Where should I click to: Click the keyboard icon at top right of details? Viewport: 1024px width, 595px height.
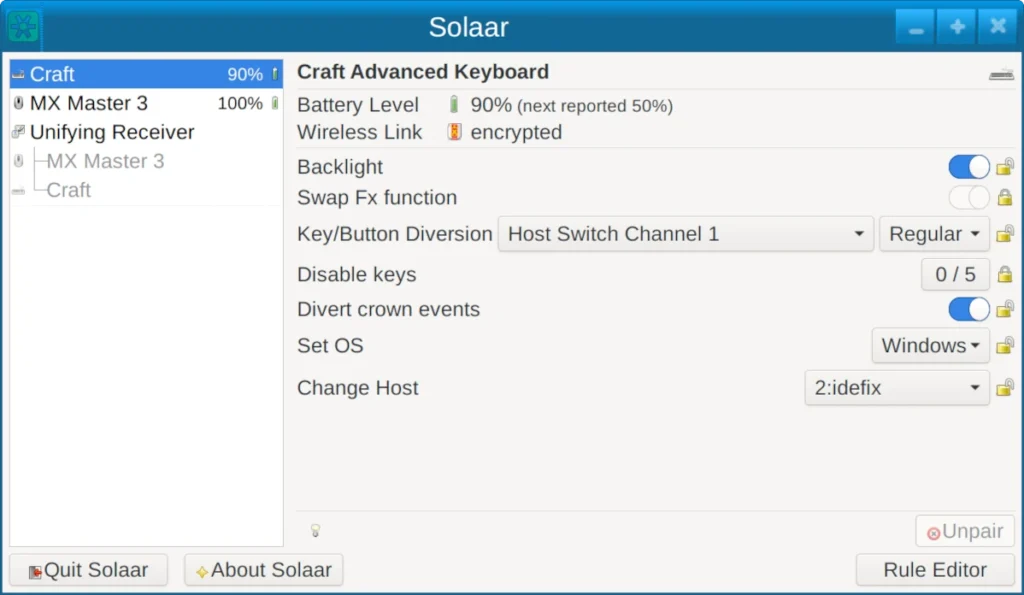pyautogui.click(x=1000, y=73)
